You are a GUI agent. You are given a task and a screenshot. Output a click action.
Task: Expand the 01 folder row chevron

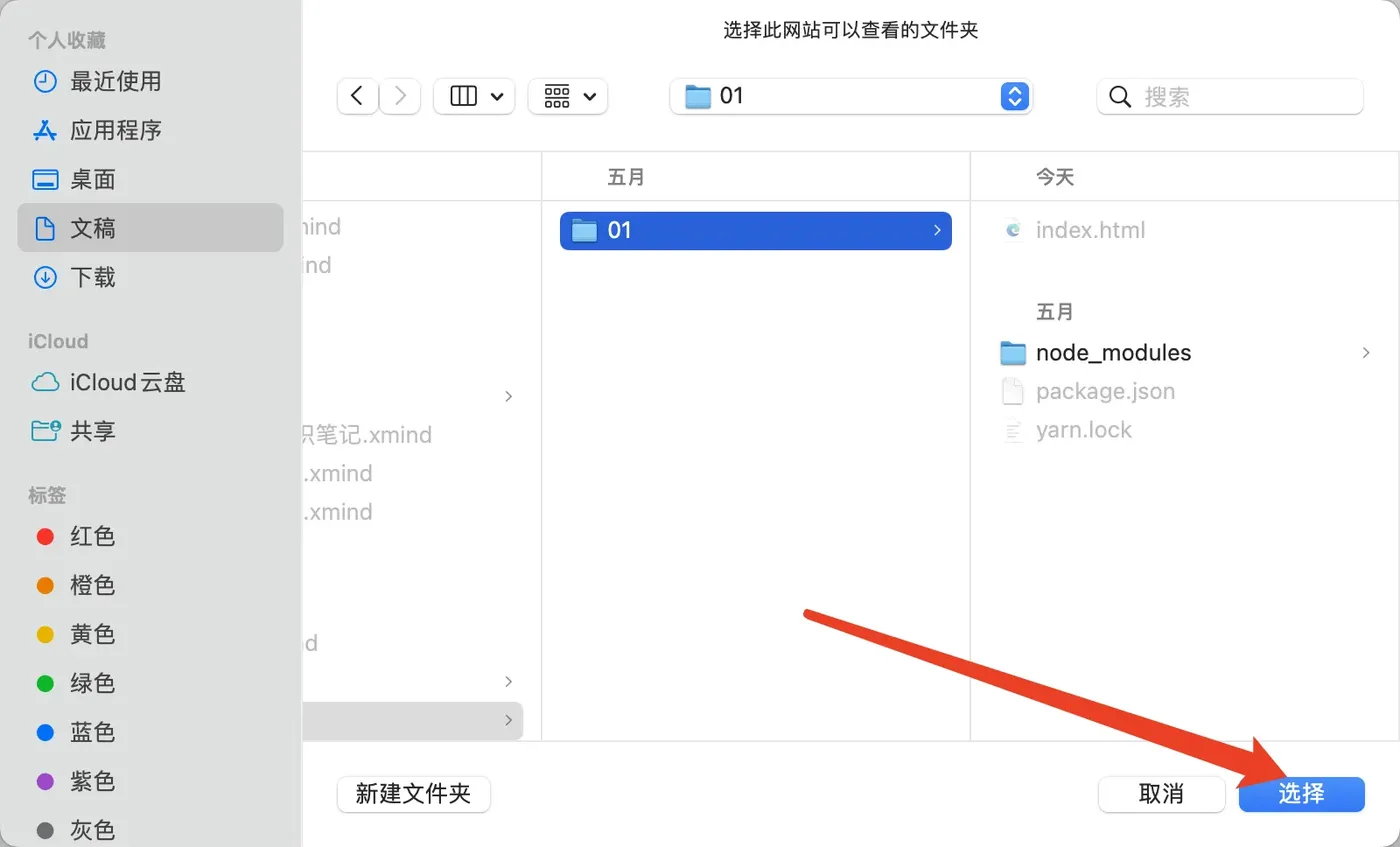(x=937, y=230)
